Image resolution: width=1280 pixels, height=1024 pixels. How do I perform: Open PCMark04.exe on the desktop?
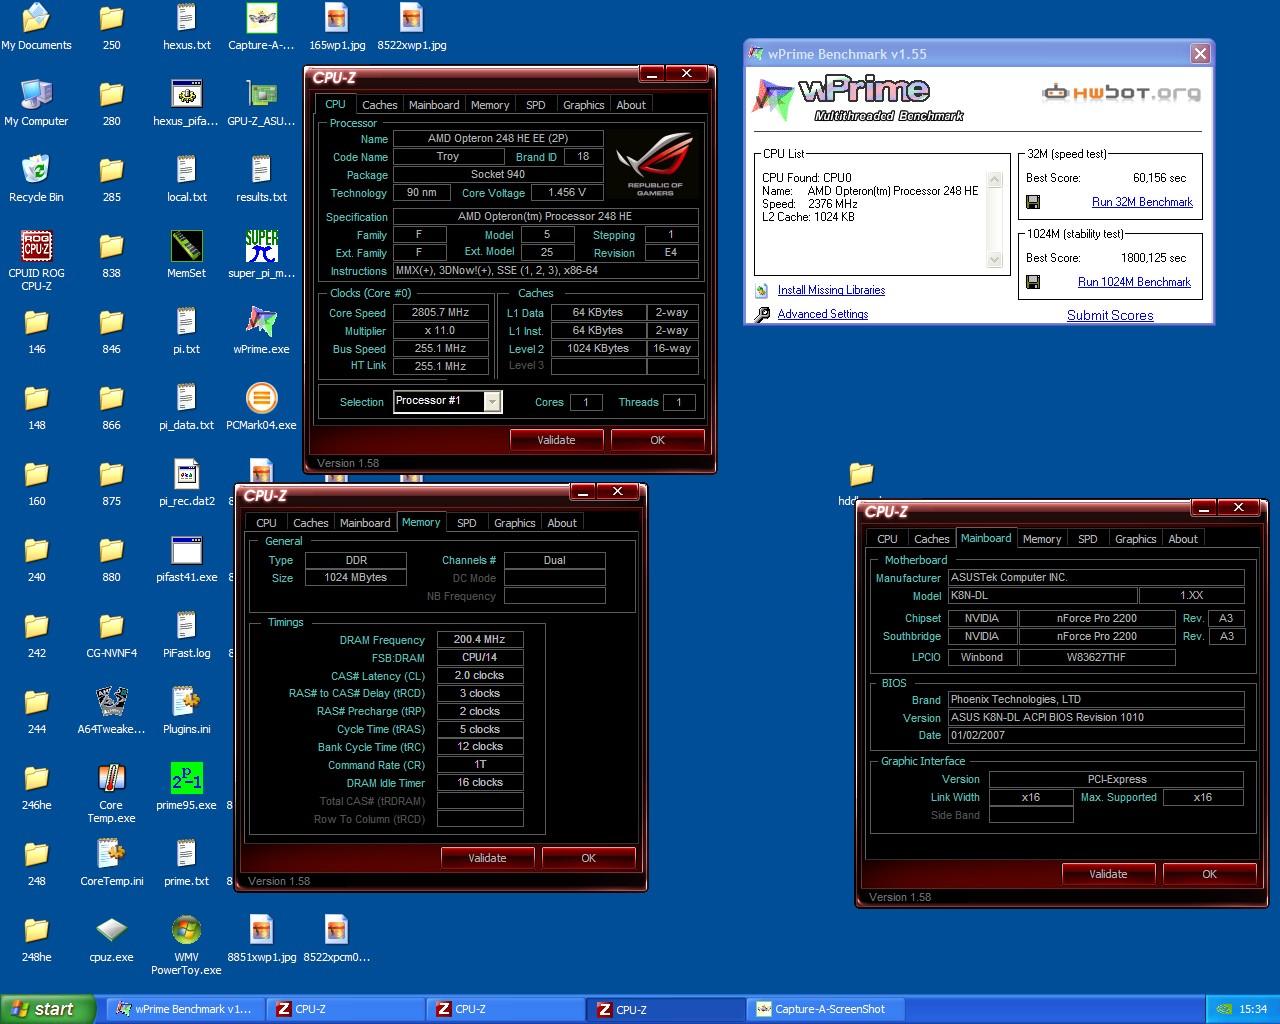(x=261, y=399)
